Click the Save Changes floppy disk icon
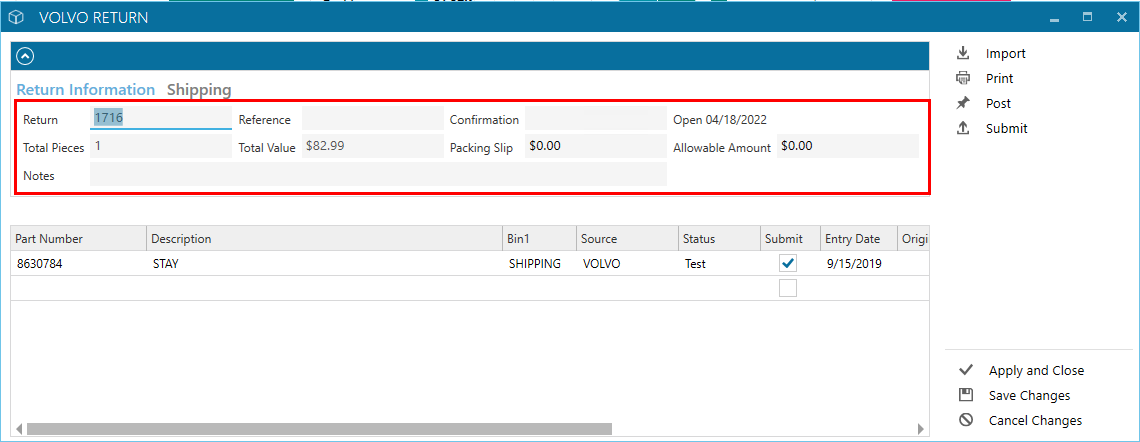The image size is (1140, 442). pyautogui.click(x=966, y=395)
